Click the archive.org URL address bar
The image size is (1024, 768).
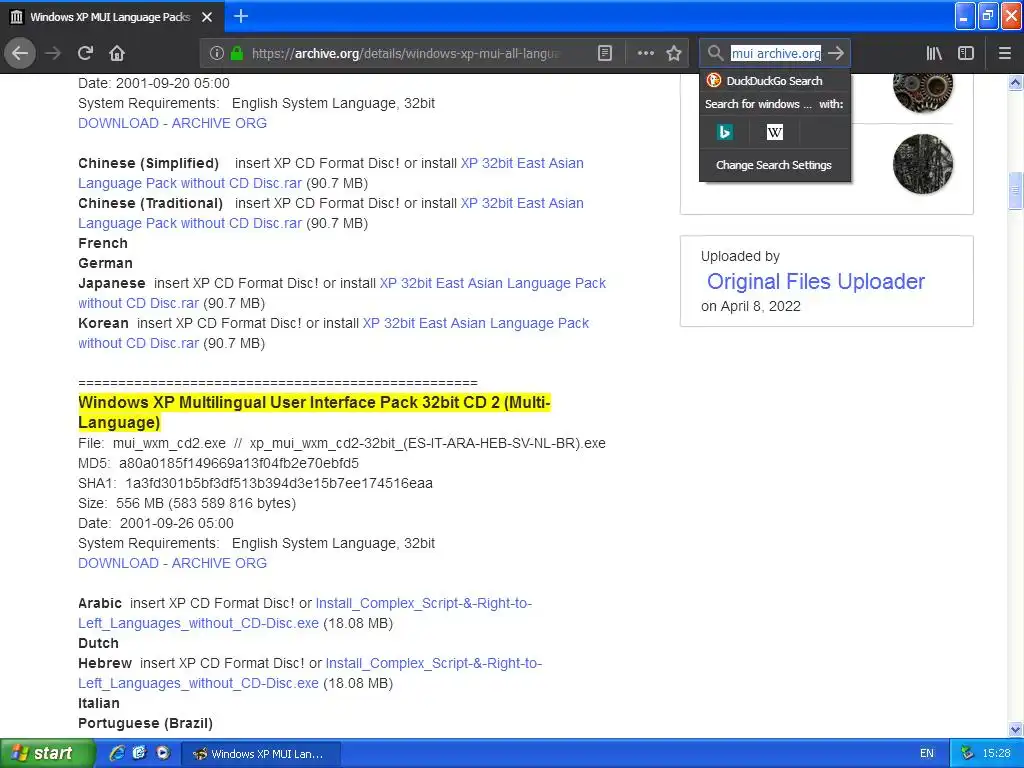(406, 54)
